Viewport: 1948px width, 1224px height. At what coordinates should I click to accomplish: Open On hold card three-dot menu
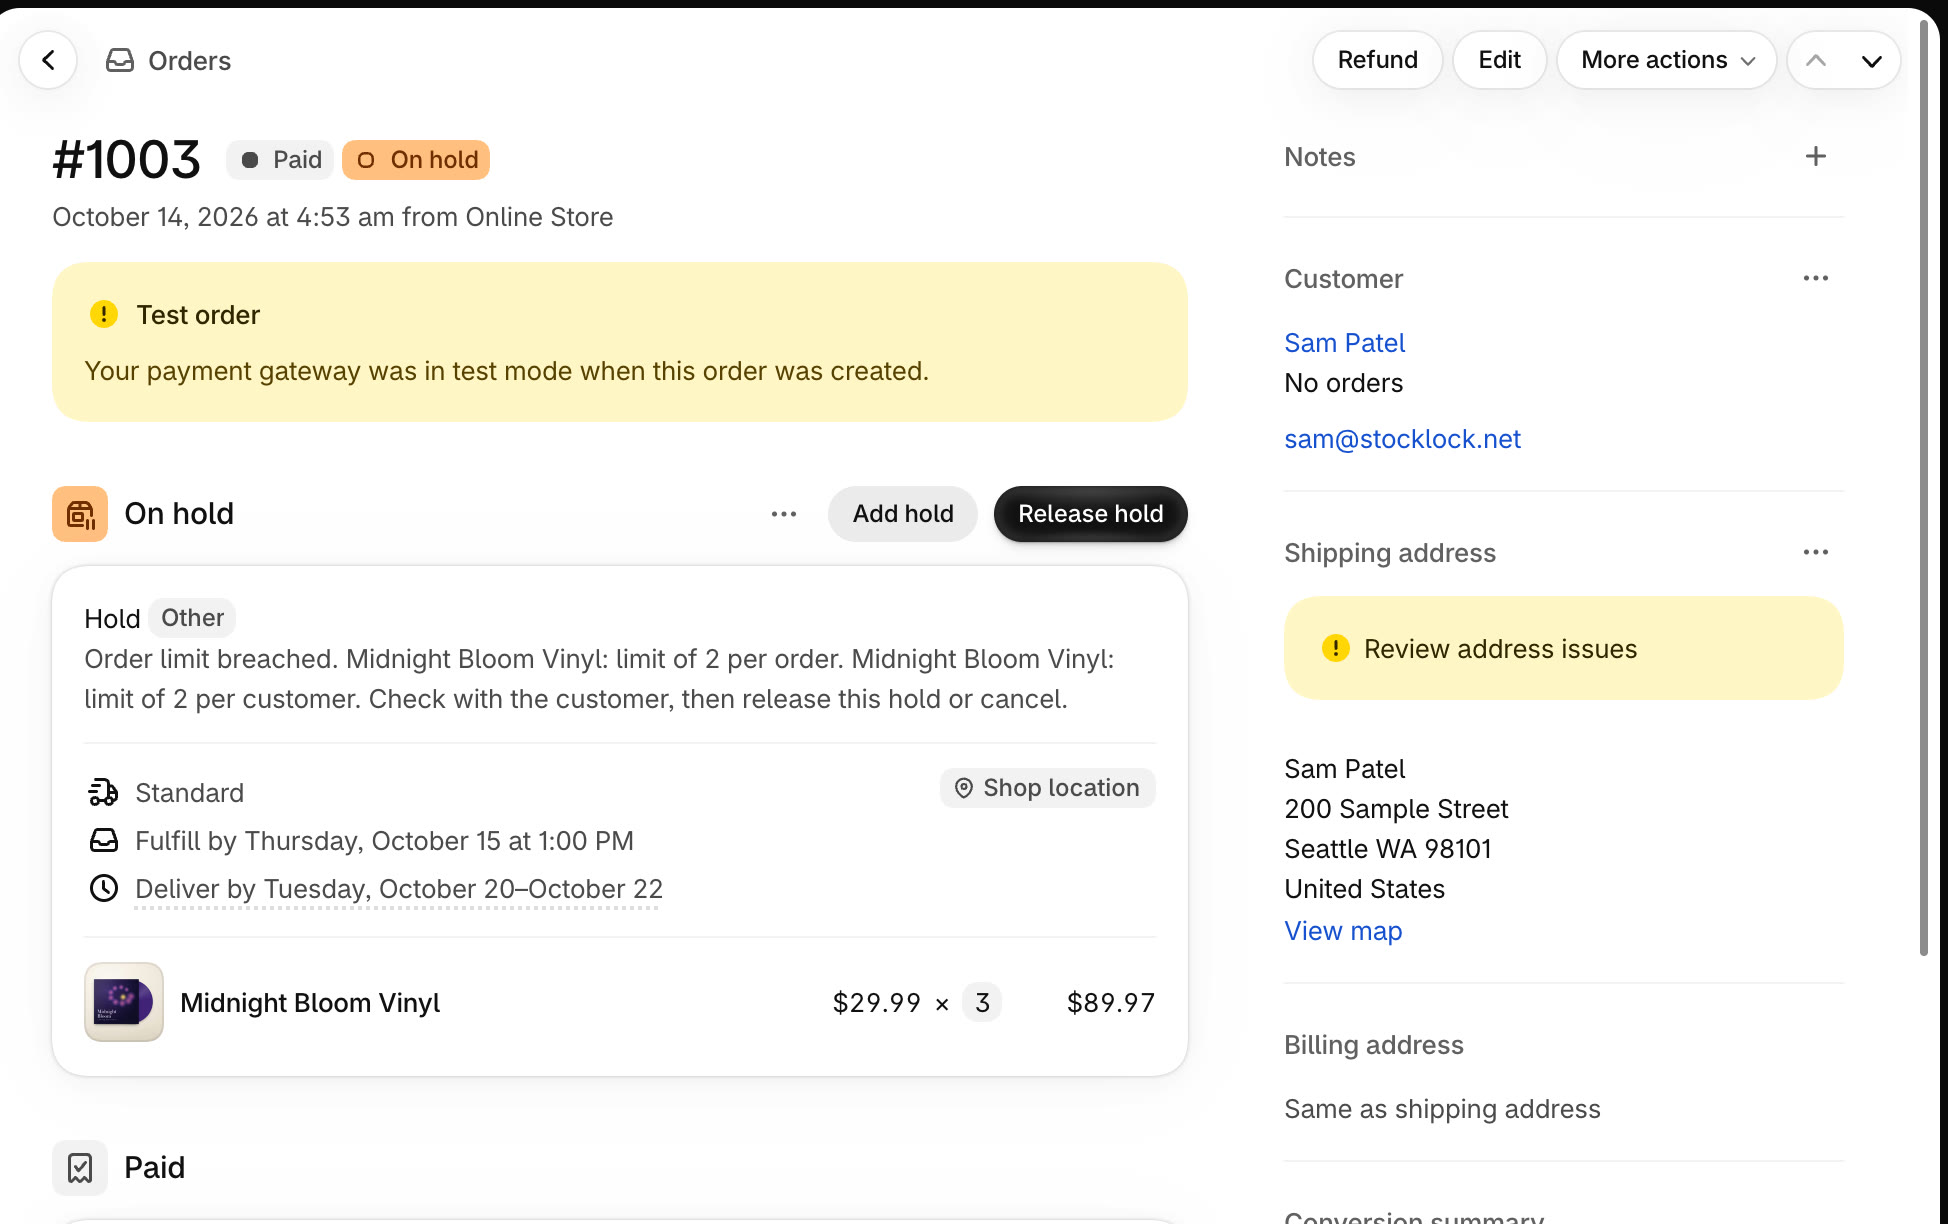coord(784,514)
